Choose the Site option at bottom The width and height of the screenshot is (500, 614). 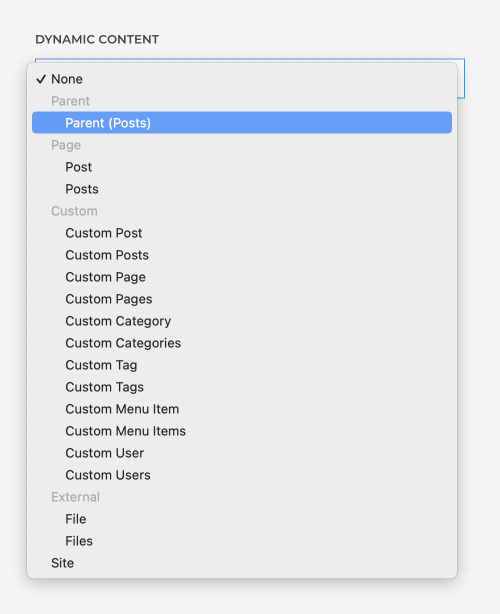(x=242, y=563)
